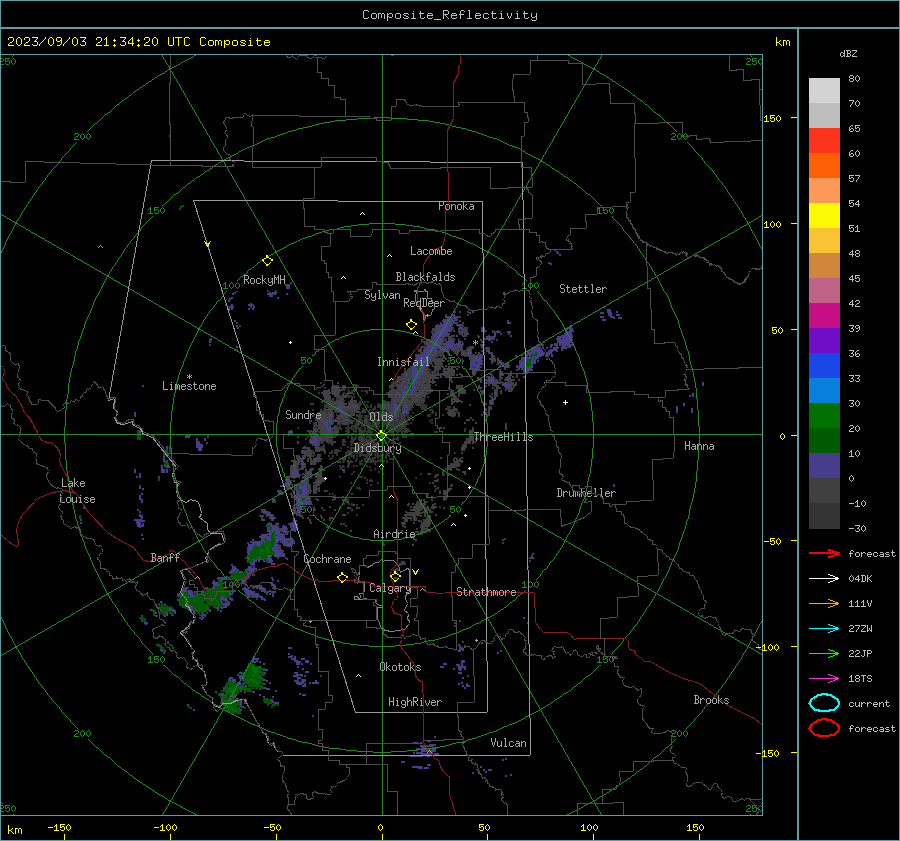Select the orange 57-60 dBZ swatch
This screenshot has height=841, width=900.
[824, 166]
